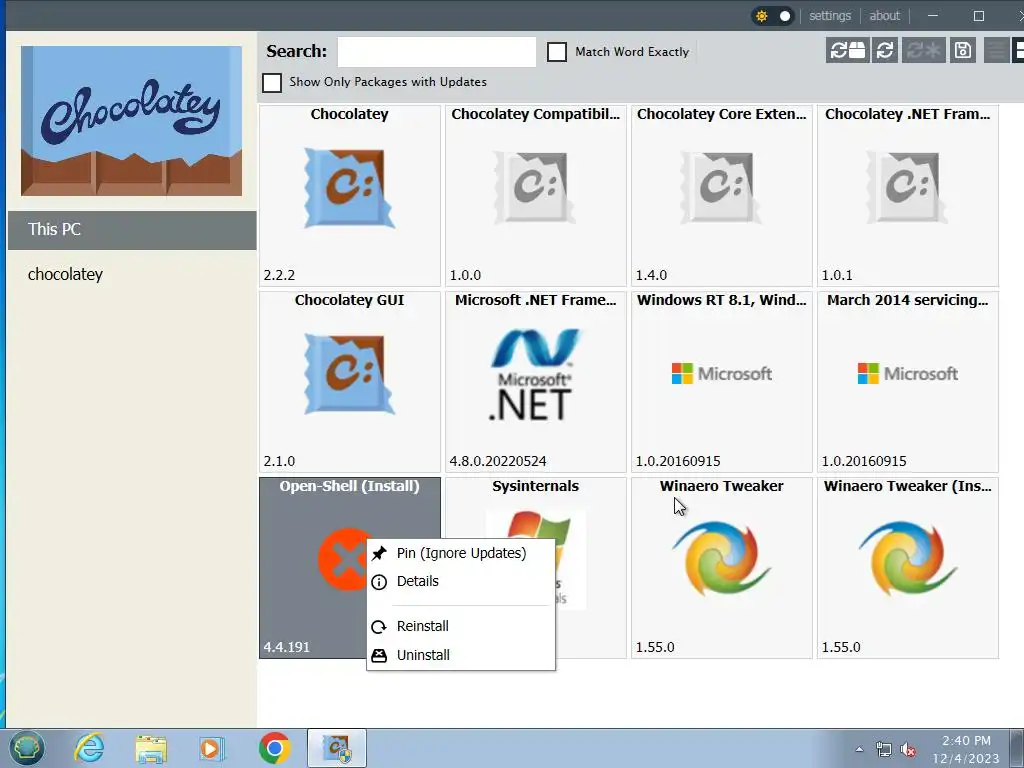Select Winaero Tweaker (Install) swirl icon
Screen dimensions: 1024x768
pos(906,558)
